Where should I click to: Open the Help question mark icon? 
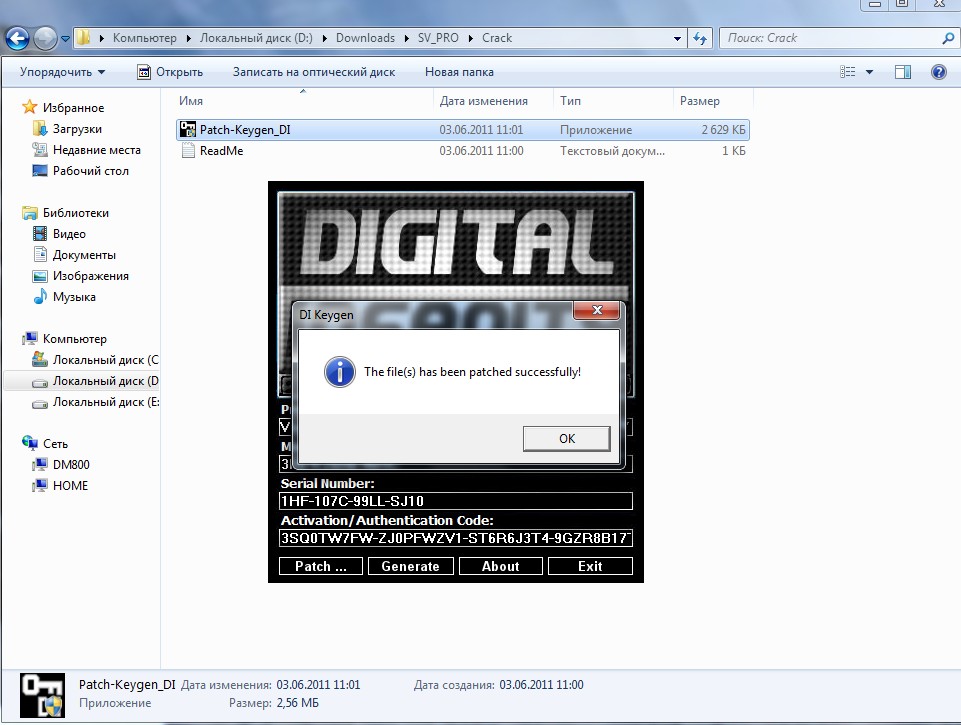coord(938,72)
